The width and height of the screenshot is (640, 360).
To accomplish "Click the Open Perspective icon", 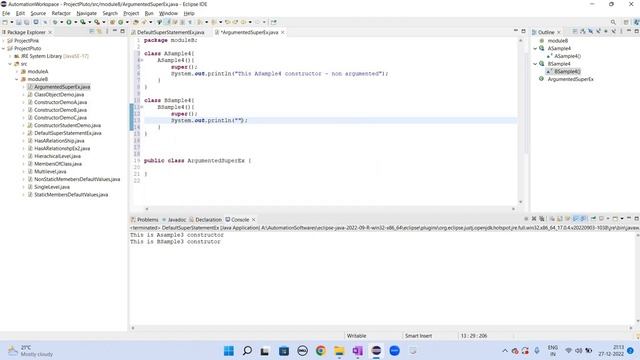I will click(626, 22).
